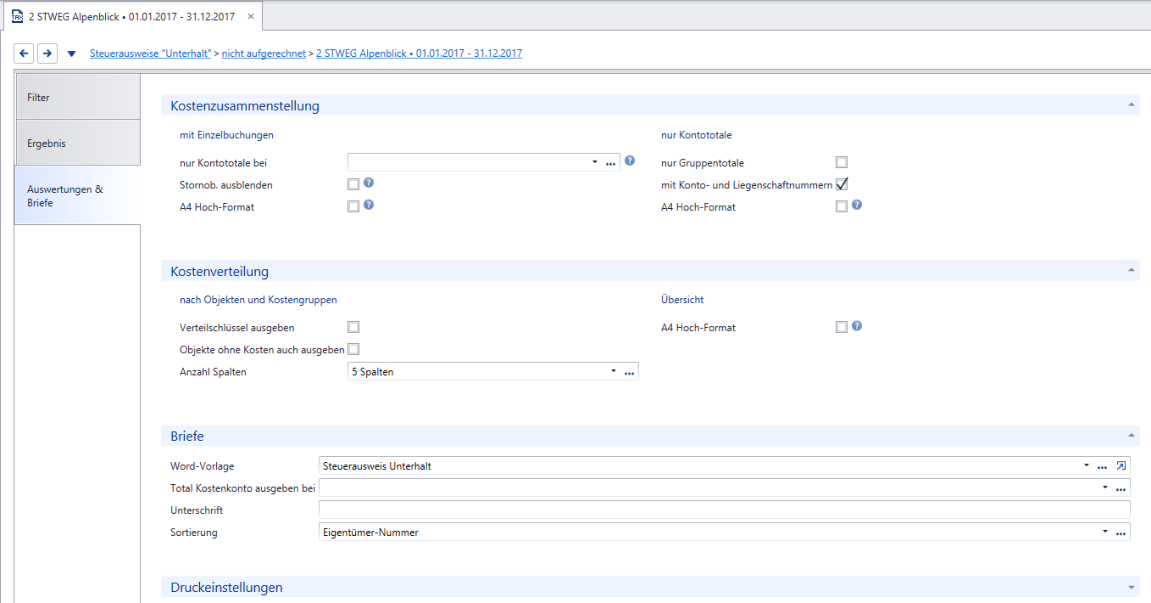
Task: Switch to the Filter tab
Action: pyautogui.click(x=78, y=97)
